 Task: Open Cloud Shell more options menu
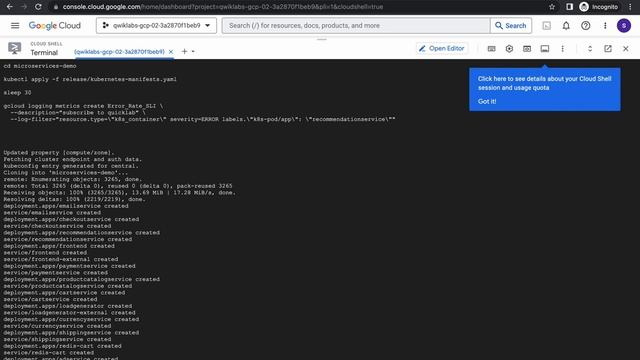pyautogui.click(x=562, y=49)
